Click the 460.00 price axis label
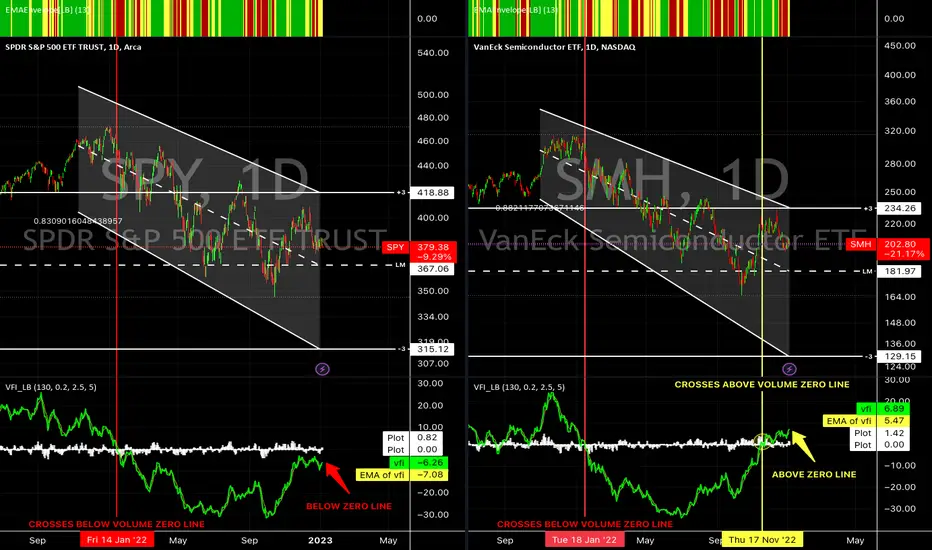932x550 pixels. [x=433, y=142]
